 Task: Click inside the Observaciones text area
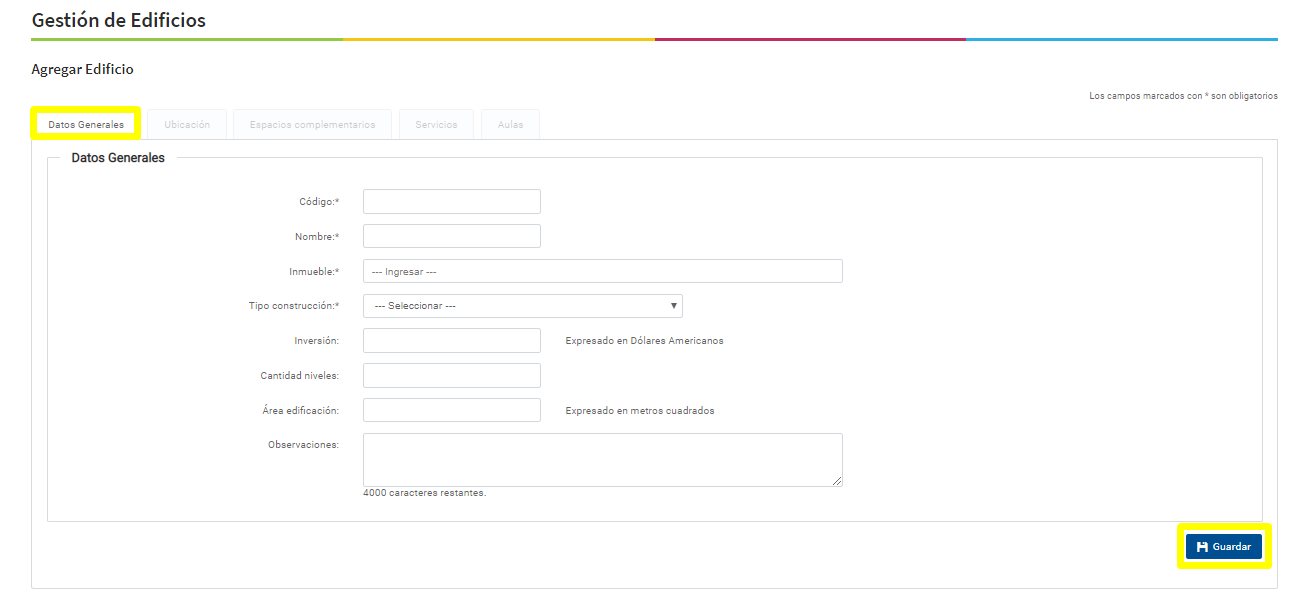(602, 459)
